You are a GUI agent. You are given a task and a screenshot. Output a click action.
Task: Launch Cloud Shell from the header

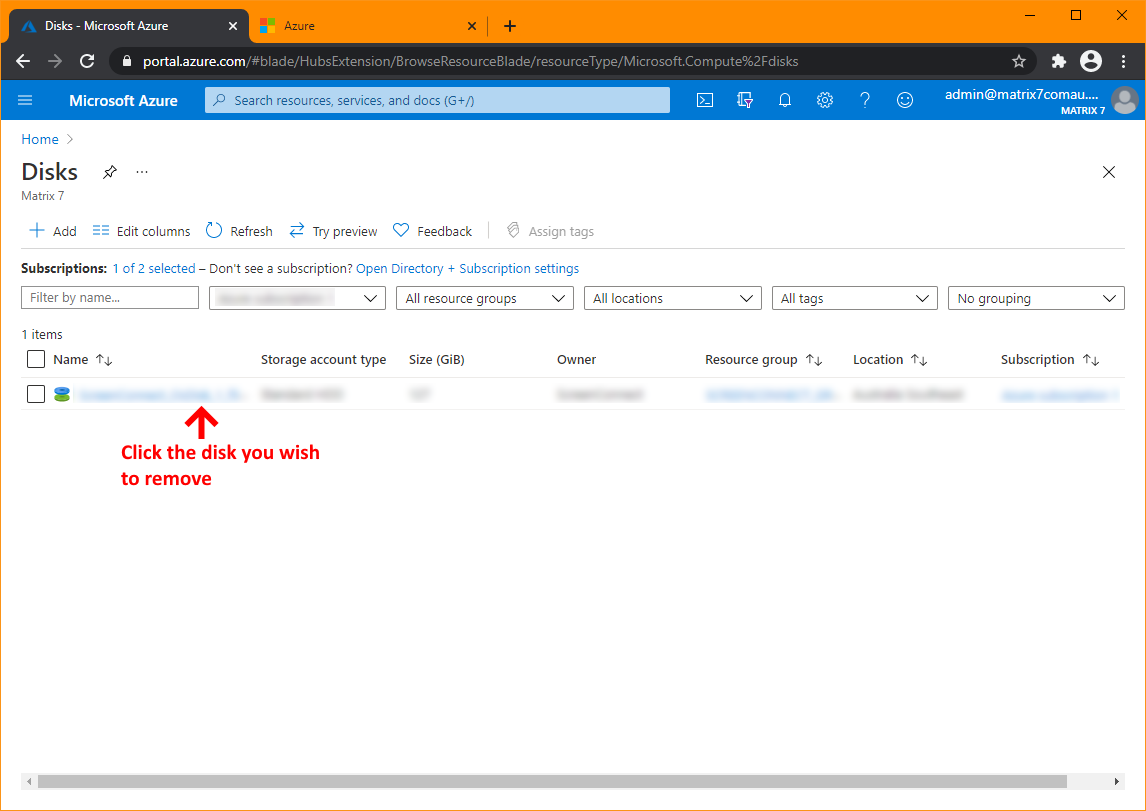click(x=705, y=100)
